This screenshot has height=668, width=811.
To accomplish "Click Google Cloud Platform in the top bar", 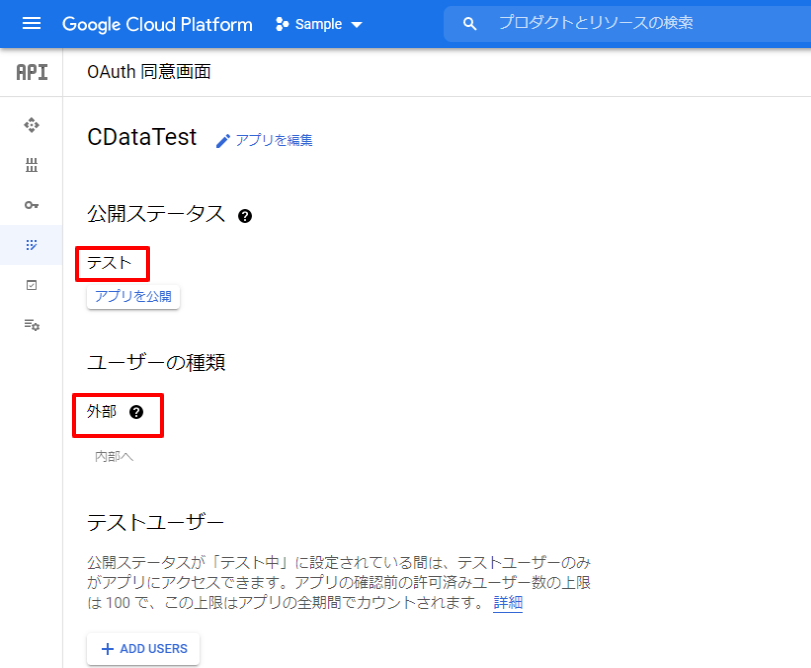I will tap(157, 23).
